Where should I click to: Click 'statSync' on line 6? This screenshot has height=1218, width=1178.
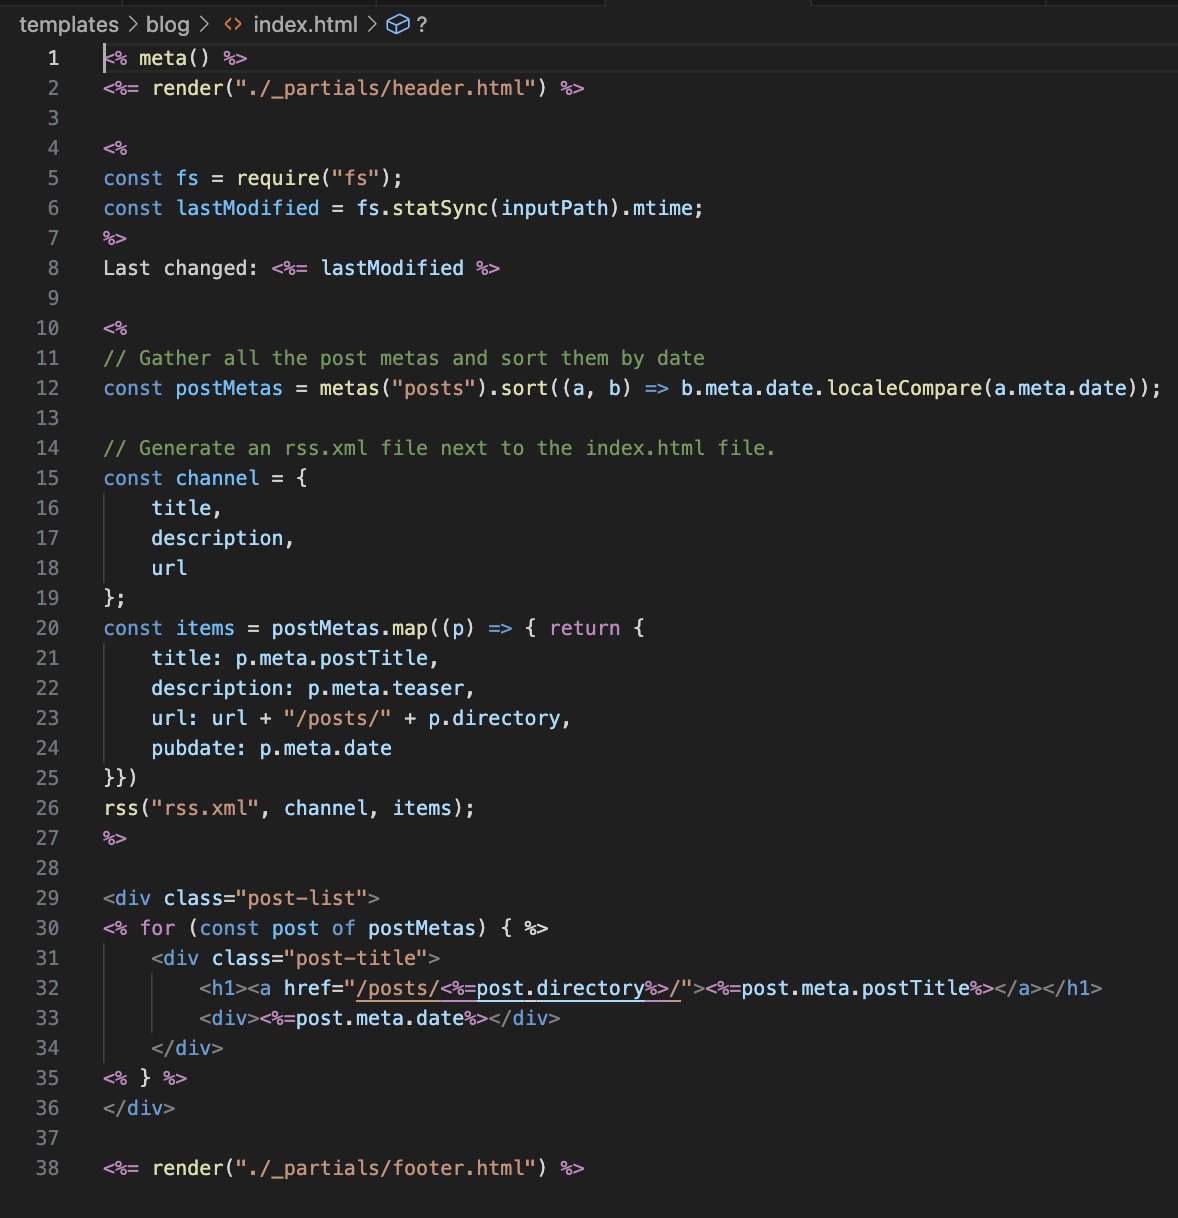pyautogui.click(x=440, y=208)
